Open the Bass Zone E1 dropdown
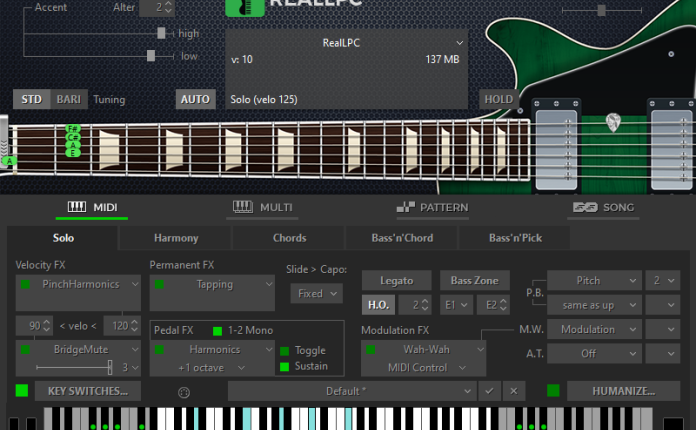The image size is (696, 430). click(x=456, y=305)
